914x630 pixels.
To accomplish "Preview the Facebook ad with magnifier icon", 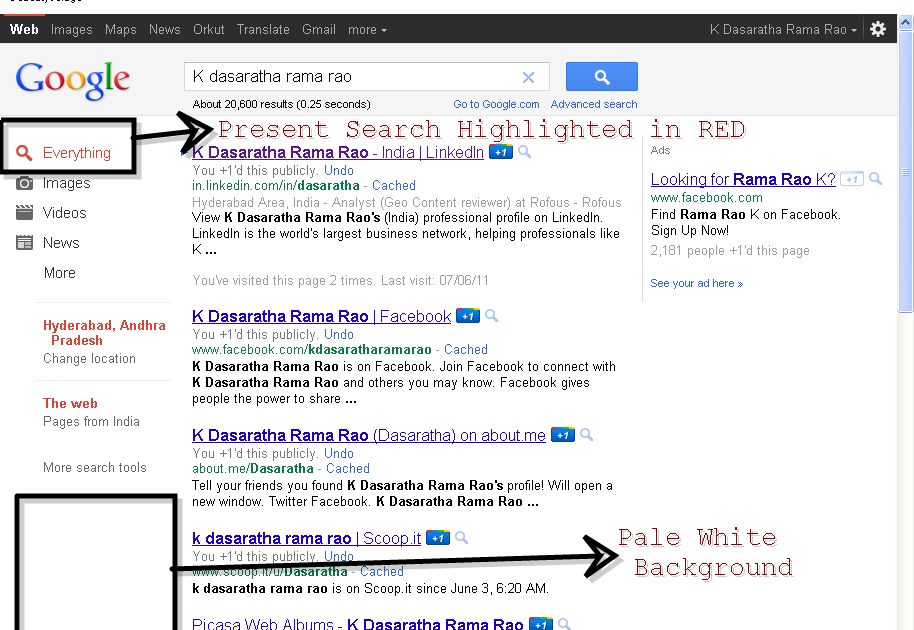I will (x=876, y=179).
